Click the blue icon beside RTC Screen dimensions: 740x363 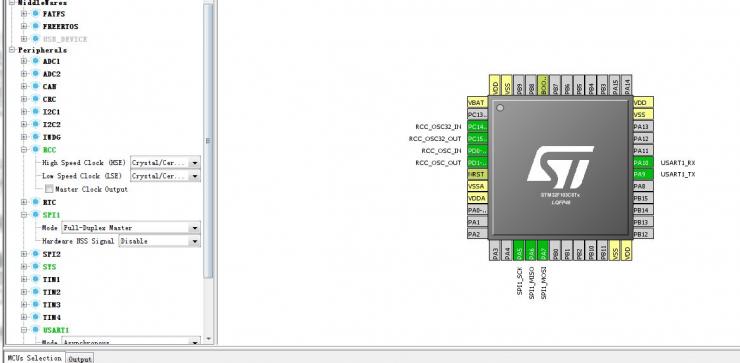(35, 202)
